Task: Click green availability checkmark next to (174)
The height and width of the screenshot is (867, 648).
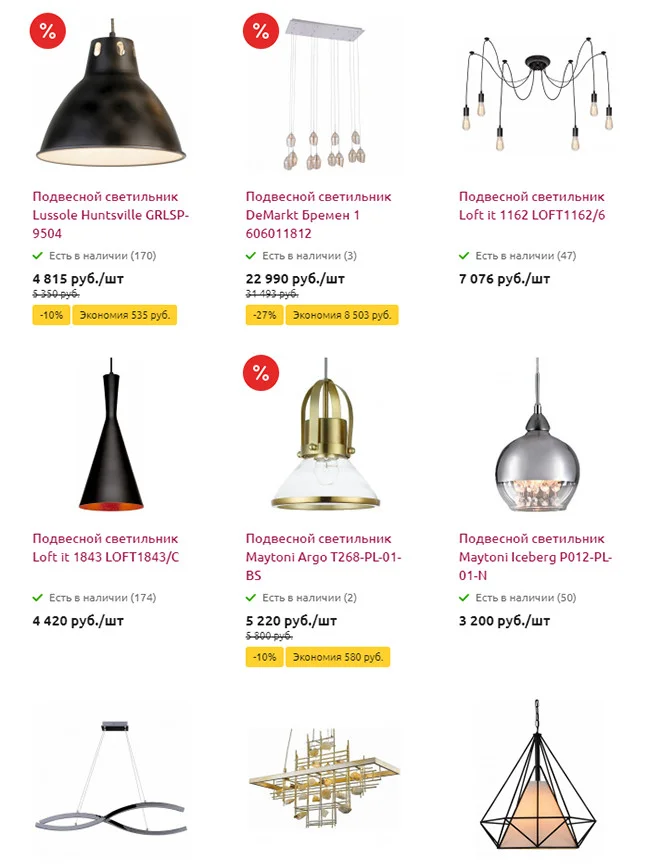Action: (38, 598)
